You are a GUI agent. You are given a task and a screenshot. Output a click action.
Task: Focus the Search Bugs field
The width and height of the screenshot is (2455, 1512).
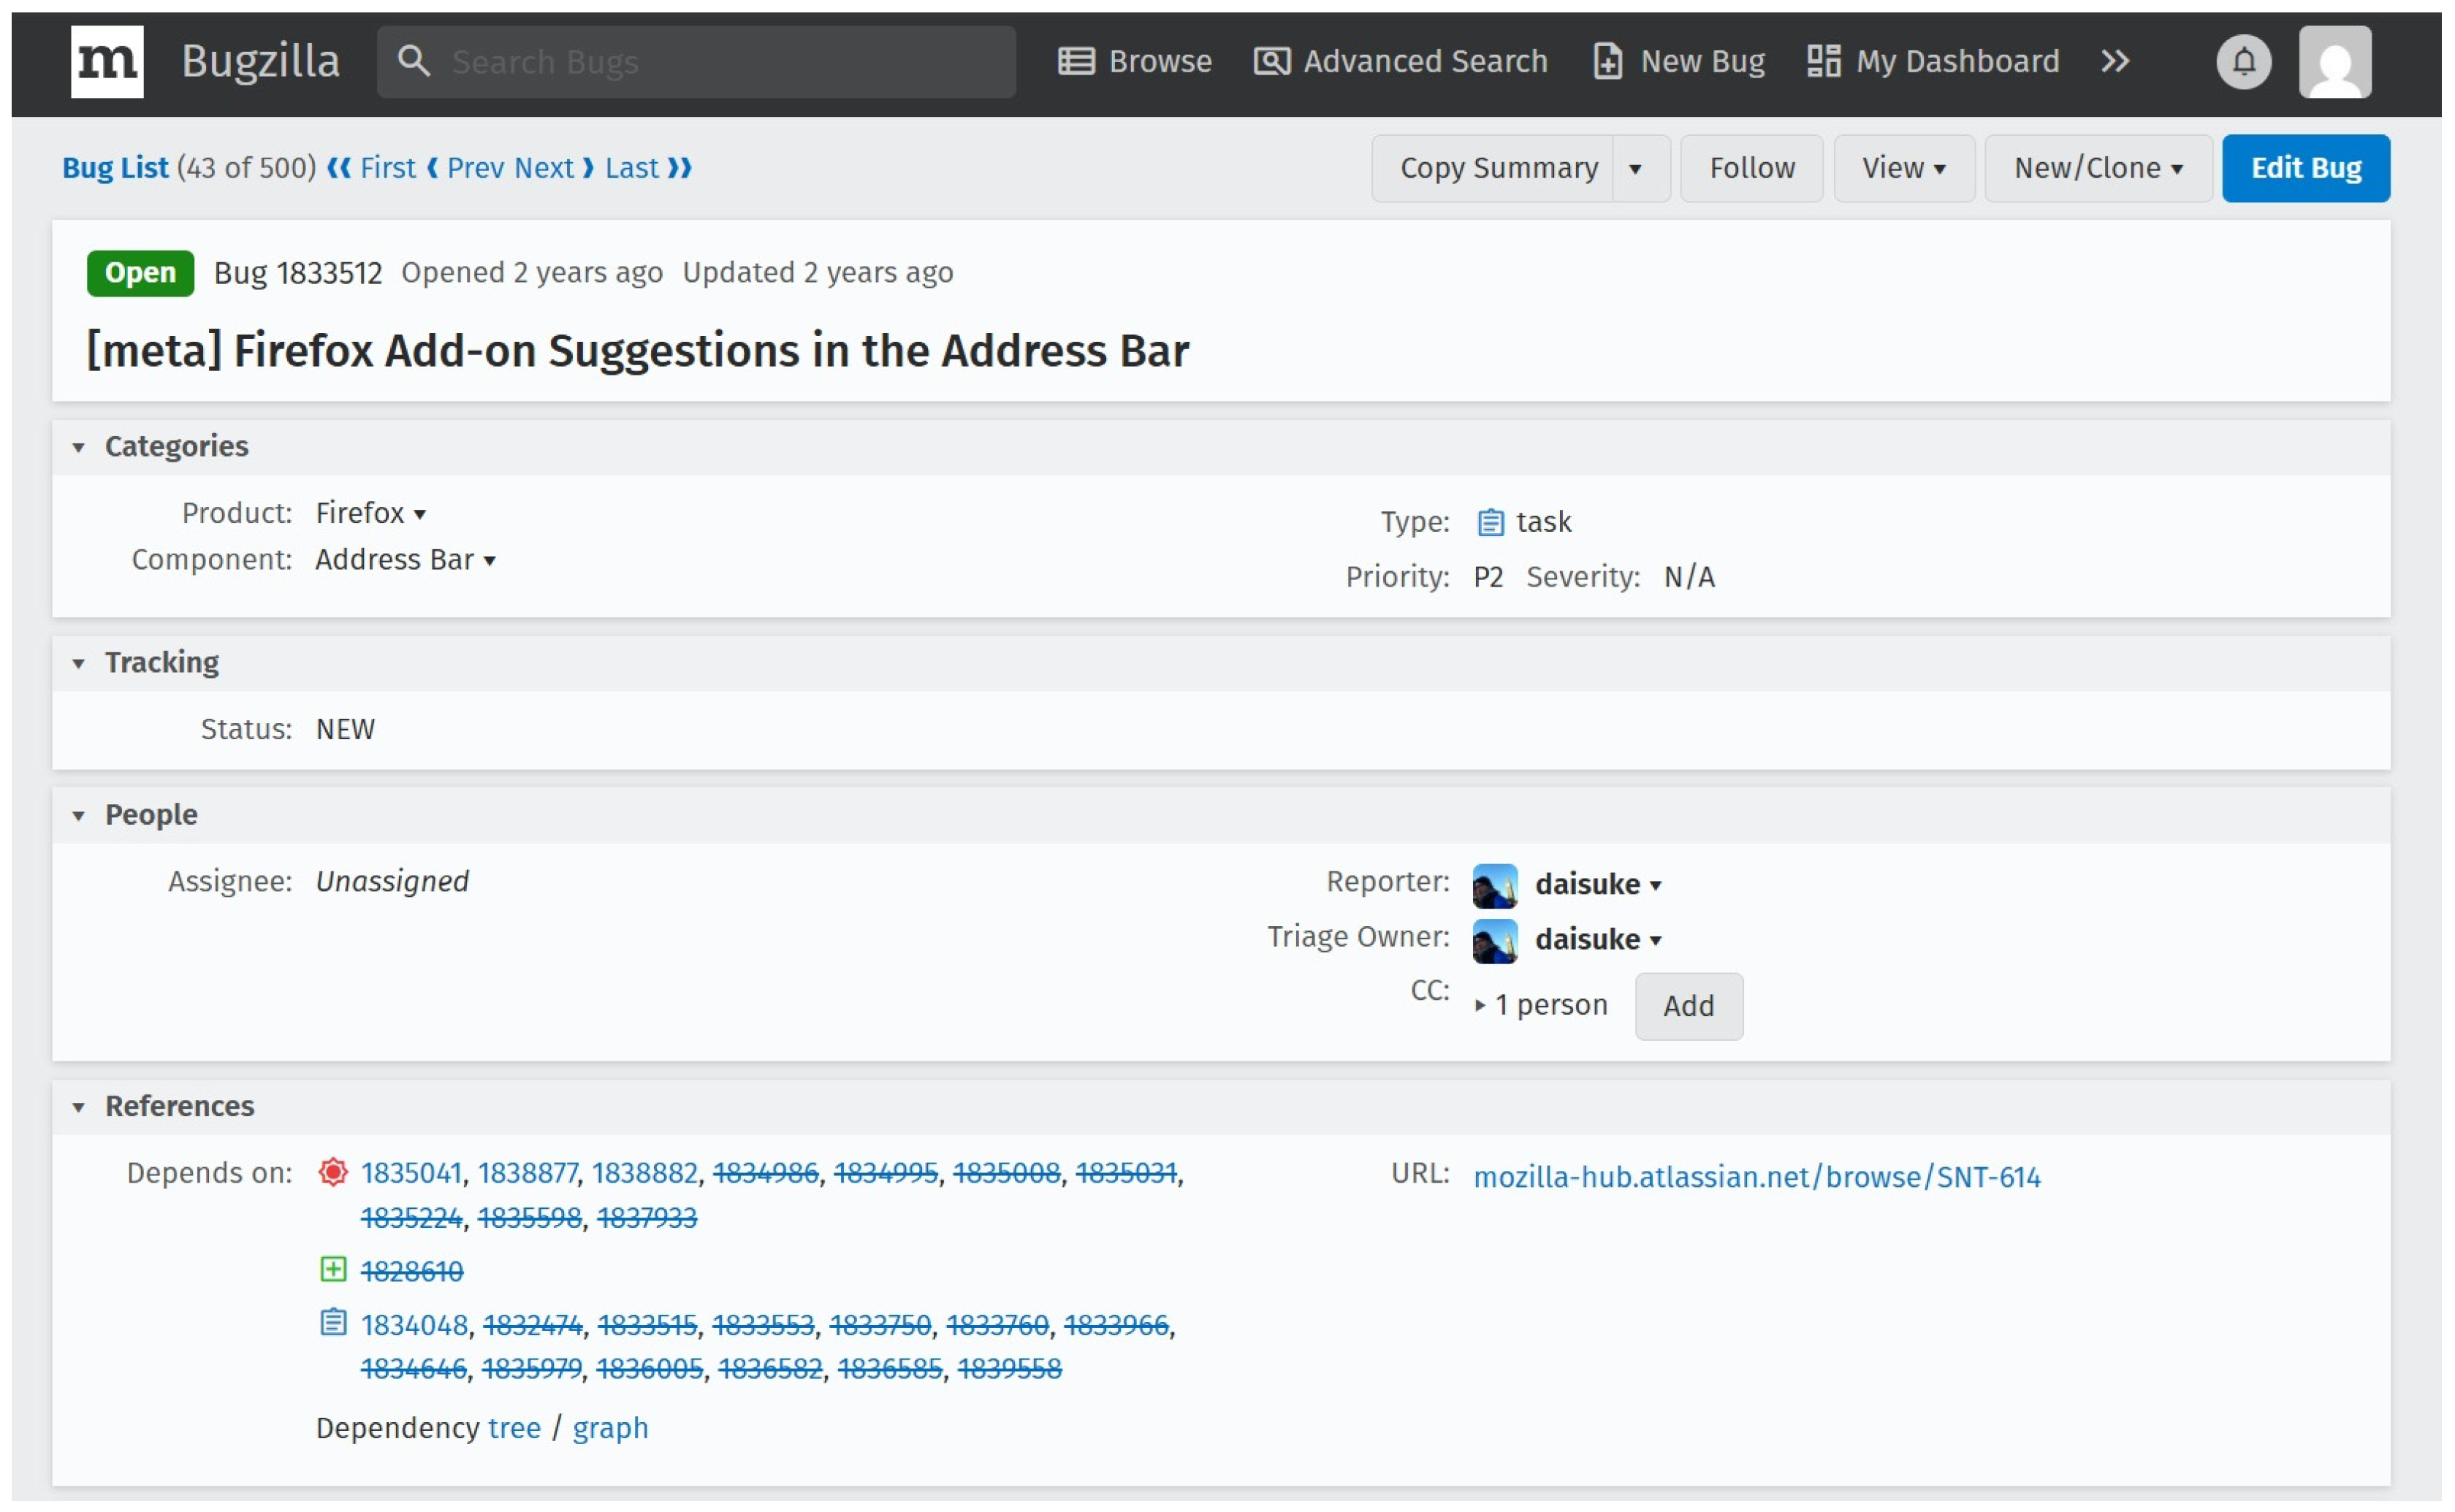[x=696, y=61]
